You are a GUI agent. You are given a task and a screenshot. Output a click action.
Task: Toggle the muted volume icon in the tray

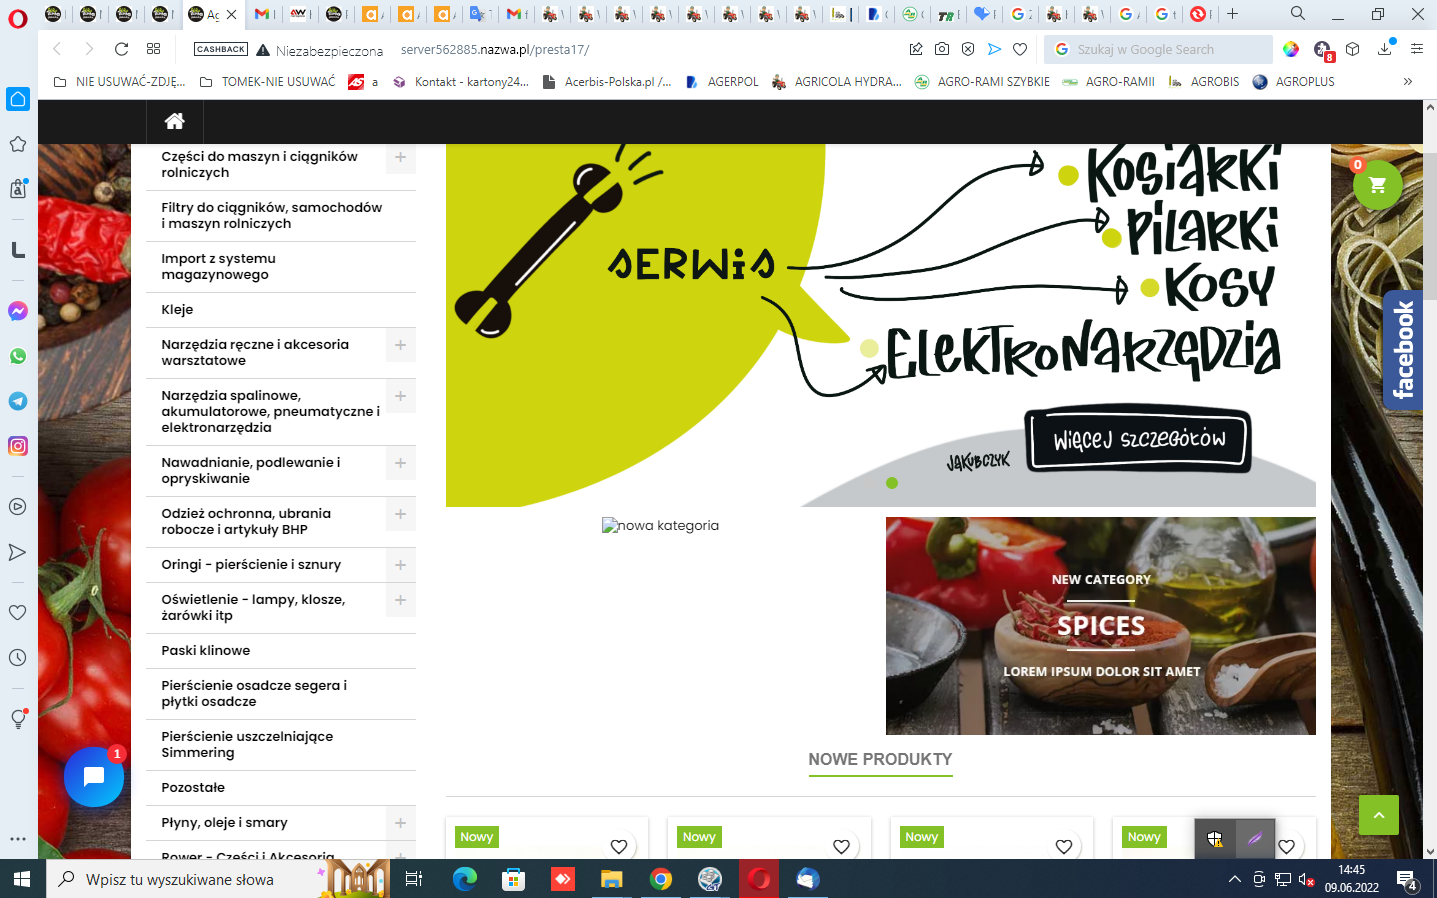pos(1307,880)
